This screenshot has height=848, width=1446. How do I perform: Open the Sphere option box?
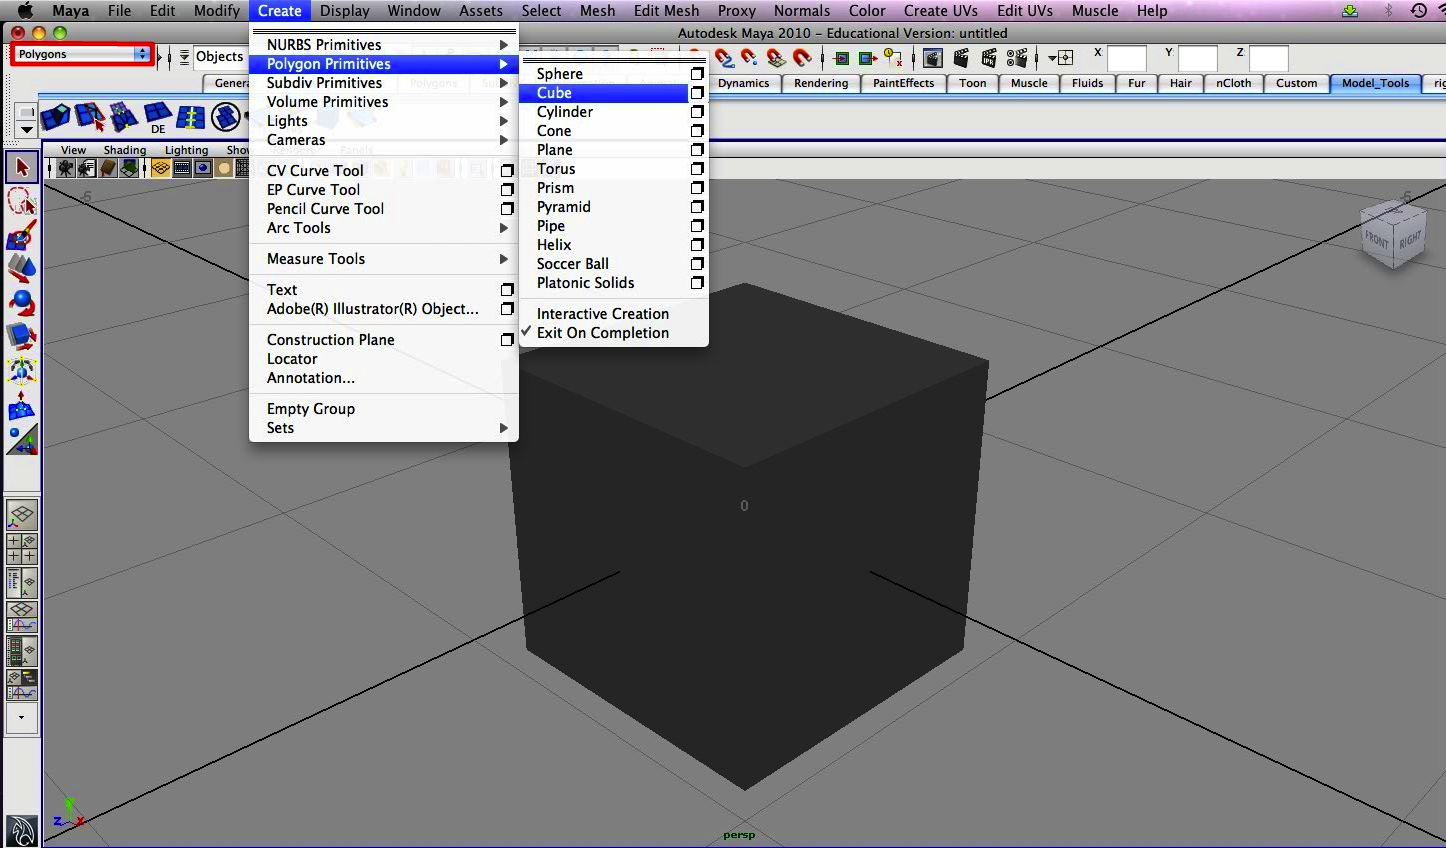(696, 73)
